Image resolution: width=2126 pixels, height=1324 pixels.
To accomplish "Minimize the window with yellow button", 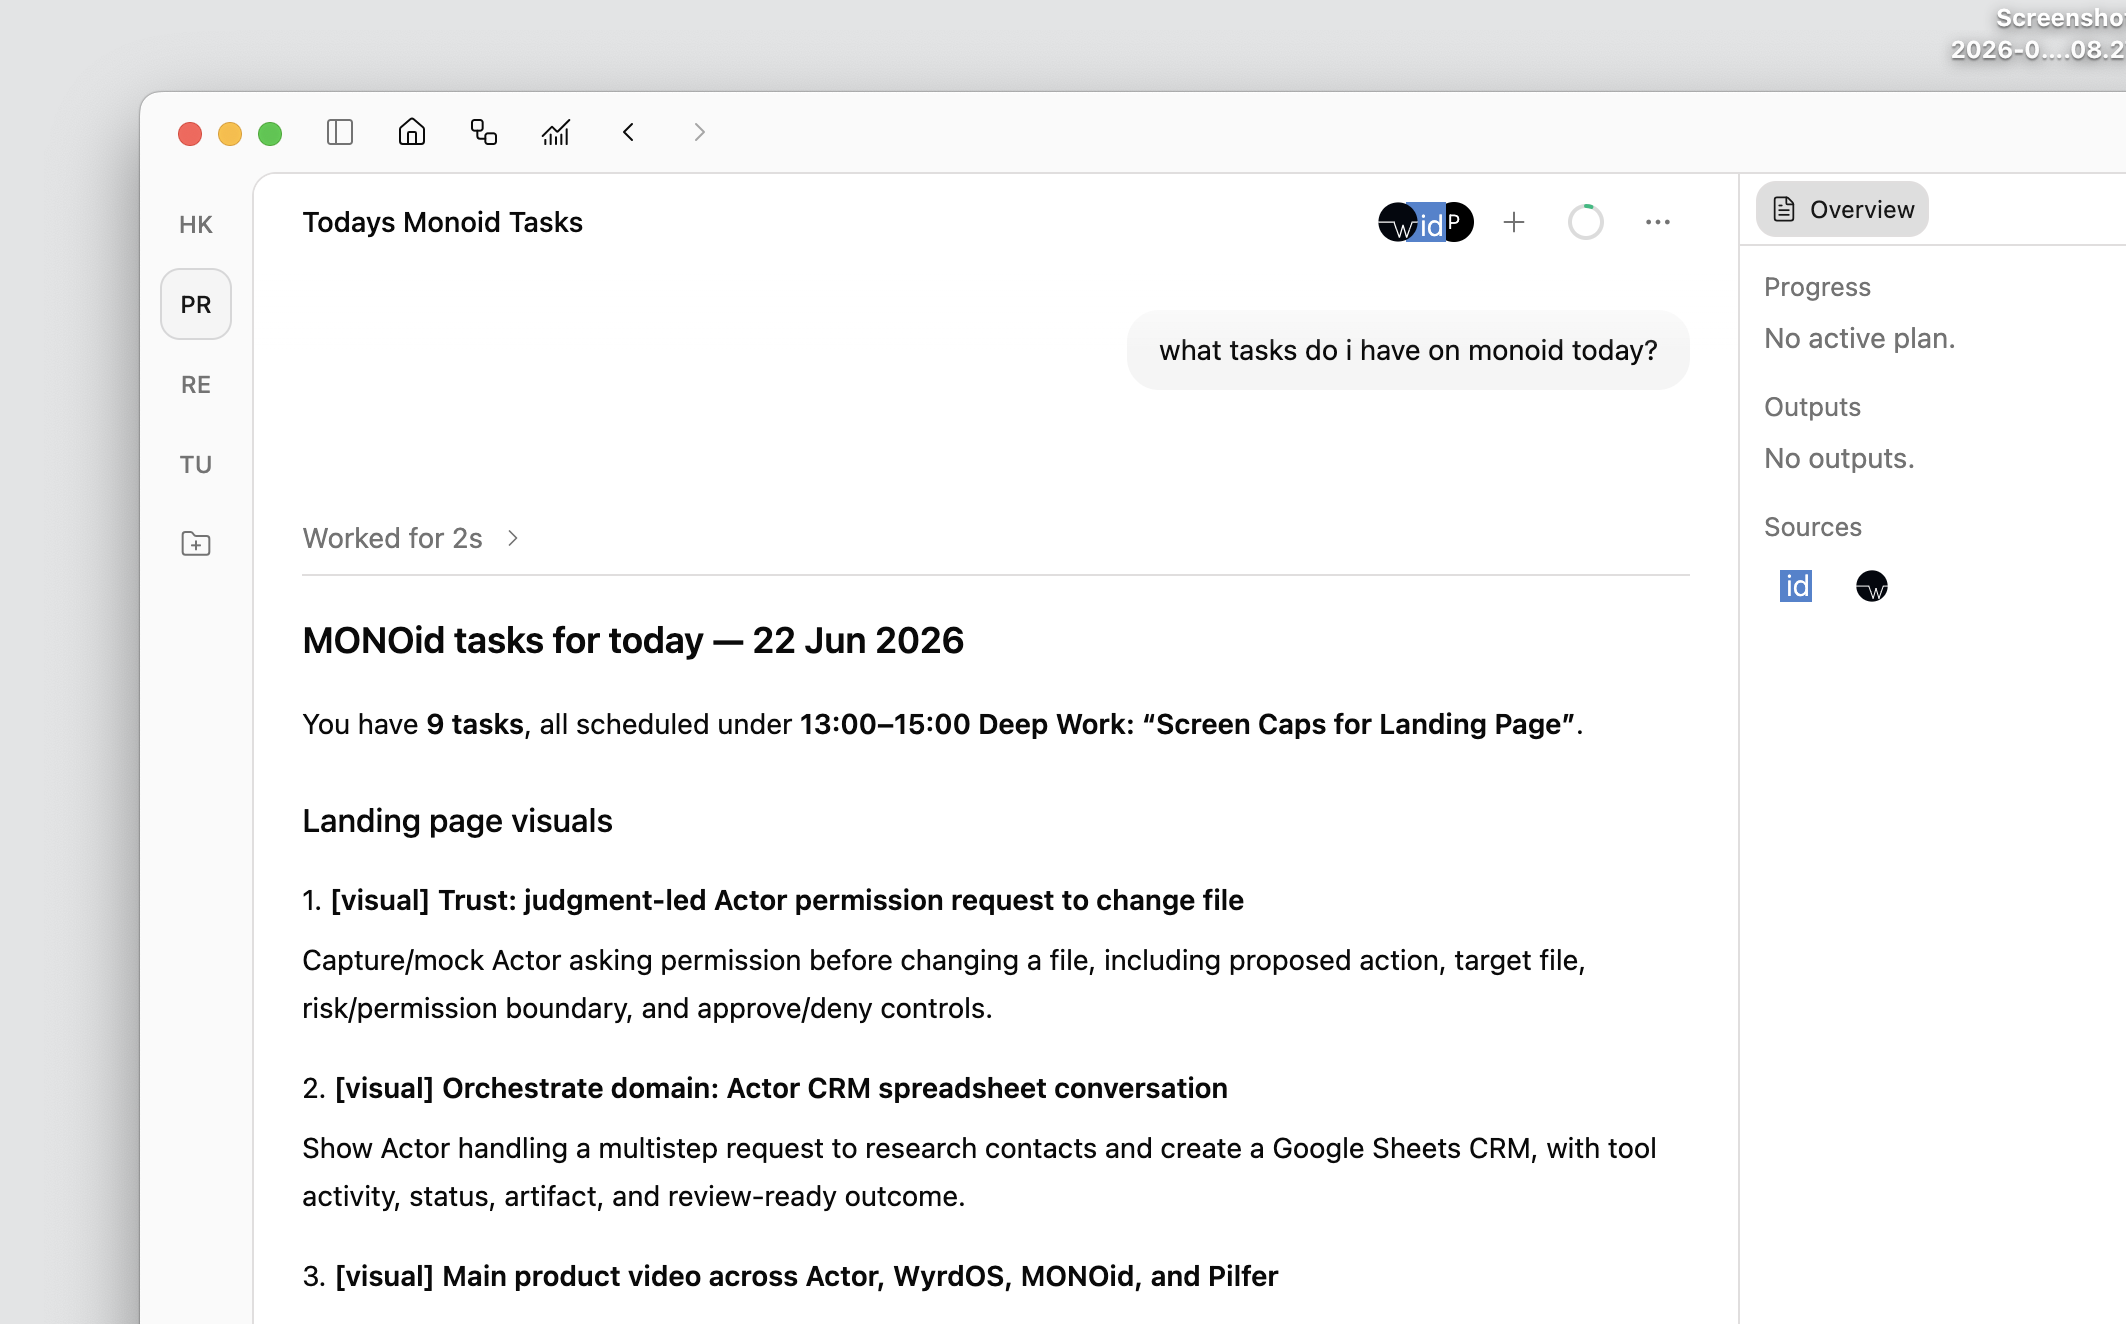I will (x=230, y=133).
